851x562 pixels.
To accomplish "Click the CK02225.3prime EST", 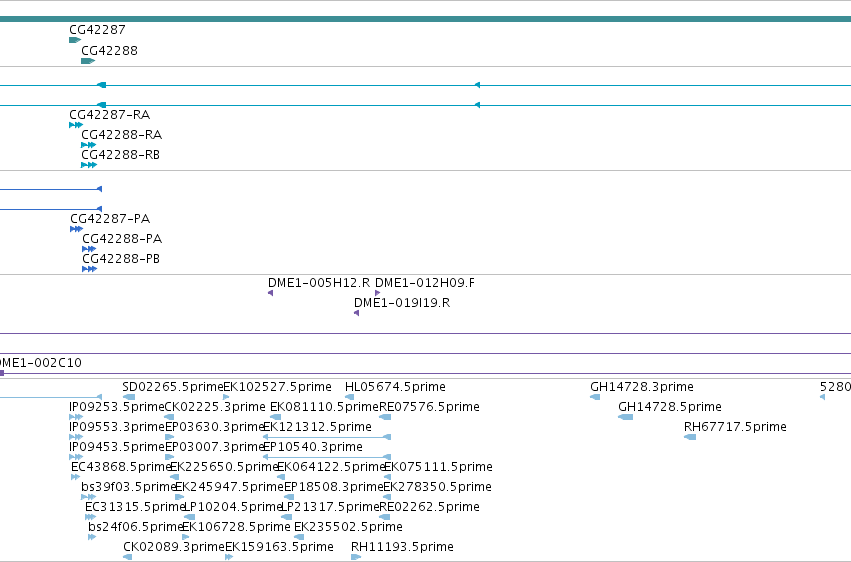I will point(215,407).
